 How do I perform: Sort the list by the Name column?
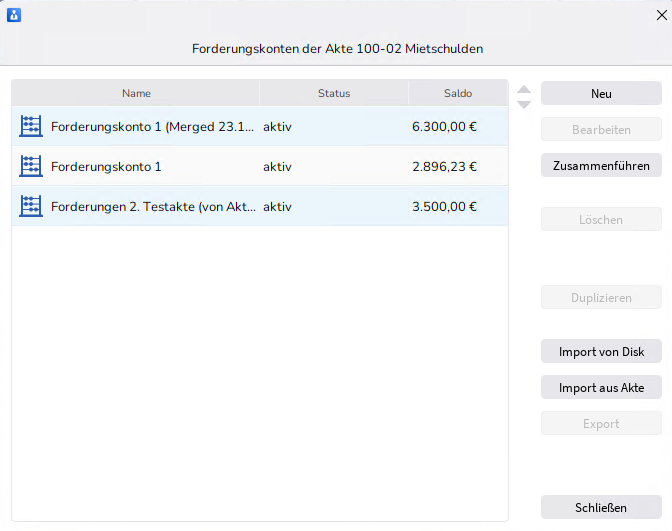[136, 93]
